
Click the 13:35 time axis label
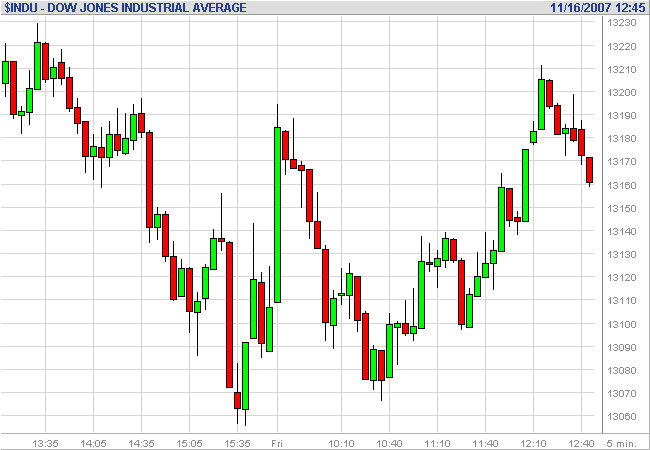pyautogui.click(x=46, y=444)
